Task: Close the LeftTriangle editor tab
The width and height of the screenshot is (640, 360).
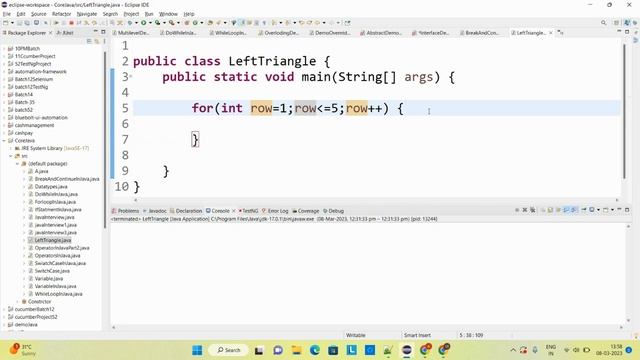Action: [551, 33]
